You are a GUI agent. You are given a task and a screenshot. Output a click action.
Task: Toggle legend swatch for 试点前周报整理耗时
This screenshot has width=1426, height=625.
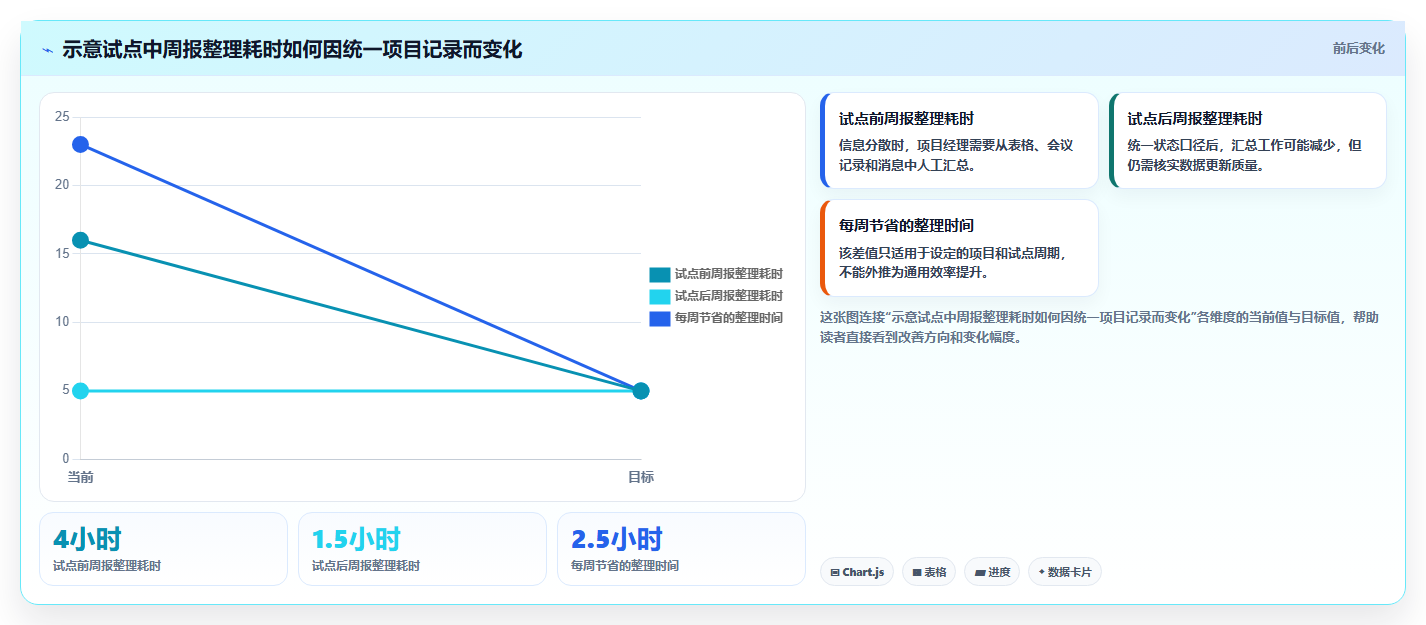[x=659, y=274]
